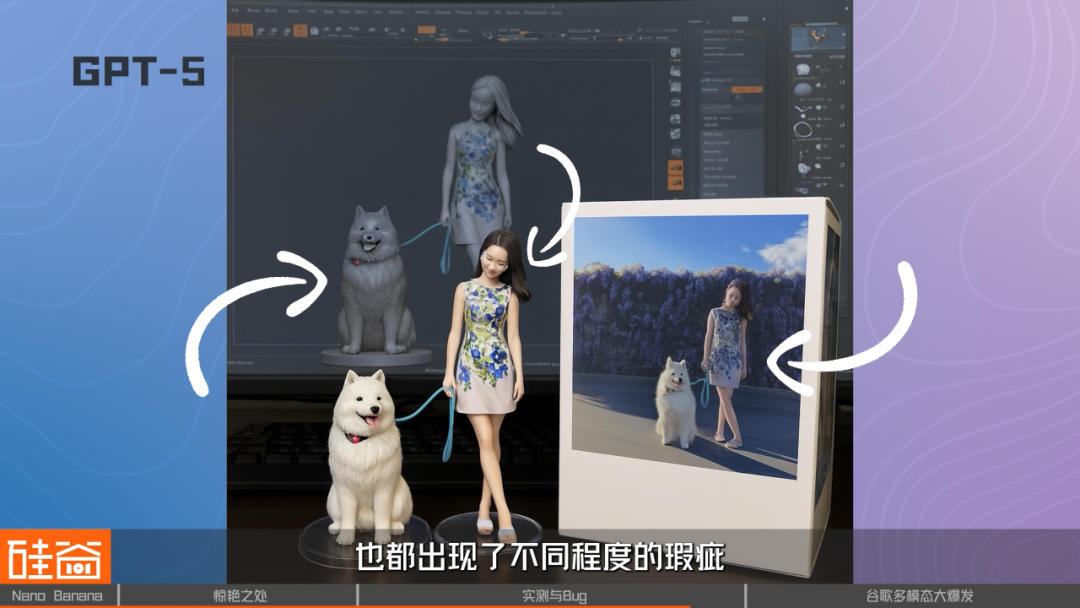
Task: Click the GPT-5 title label
Action: coord(138,72)
